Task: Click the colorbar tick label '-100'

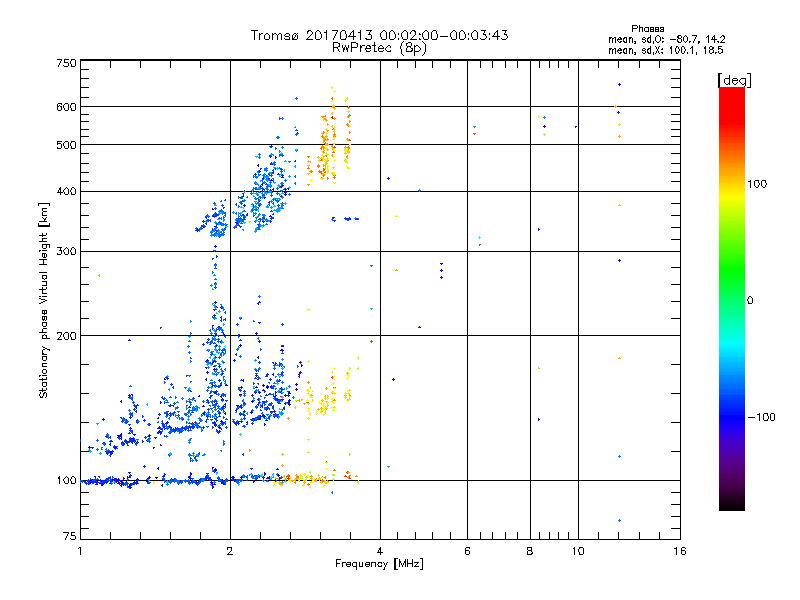Action: [761, 417]
